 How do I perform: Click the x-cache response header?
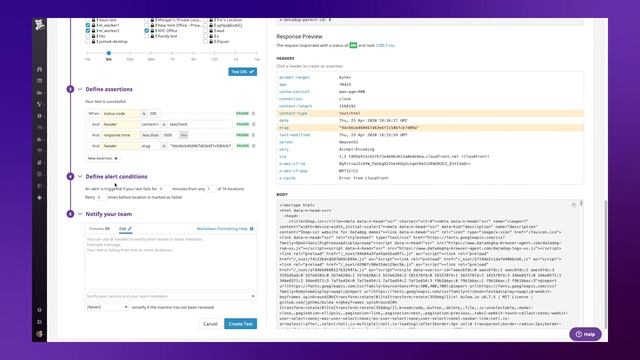[287, 178]
